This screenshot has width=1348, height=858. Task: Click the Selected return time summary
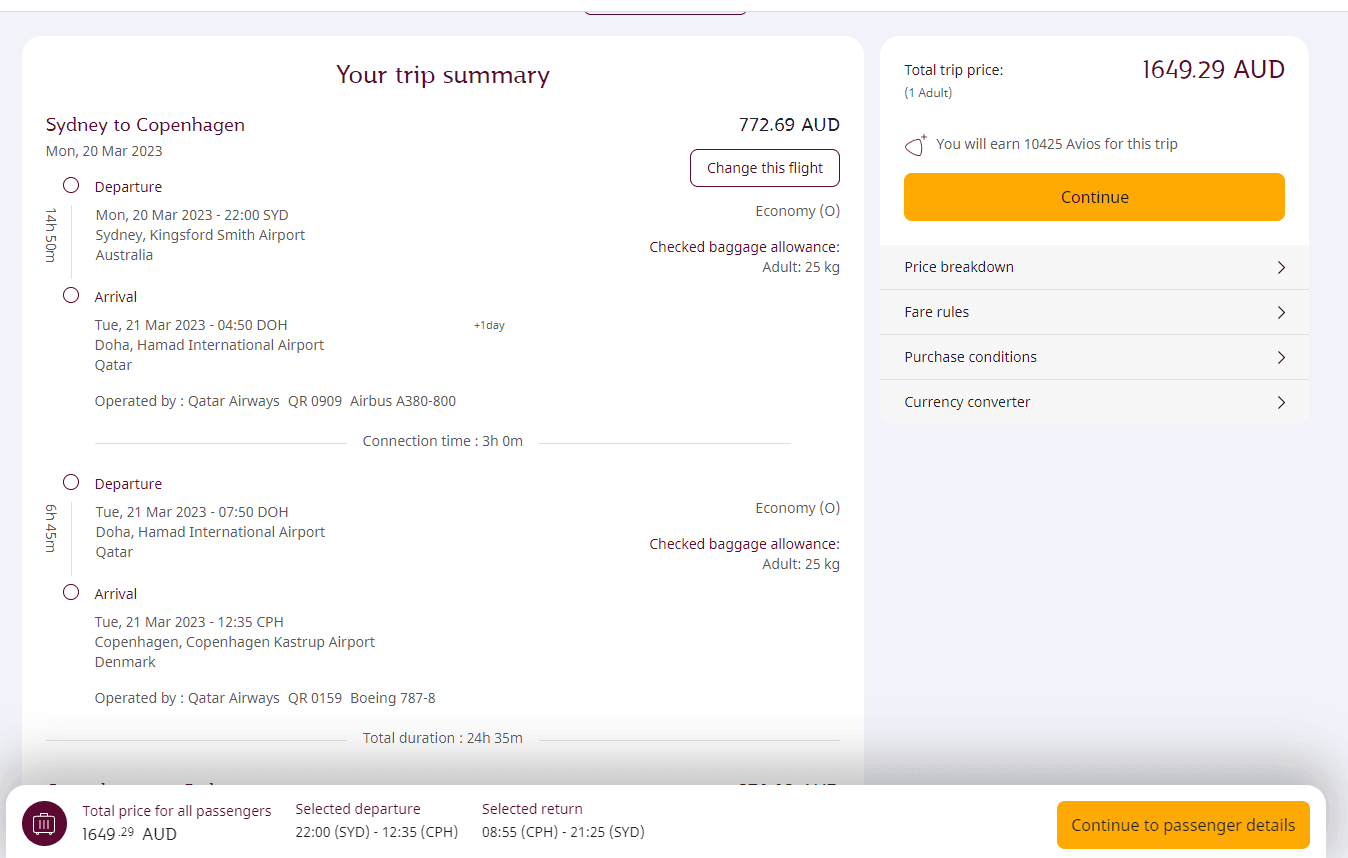[x=563, y=832]
